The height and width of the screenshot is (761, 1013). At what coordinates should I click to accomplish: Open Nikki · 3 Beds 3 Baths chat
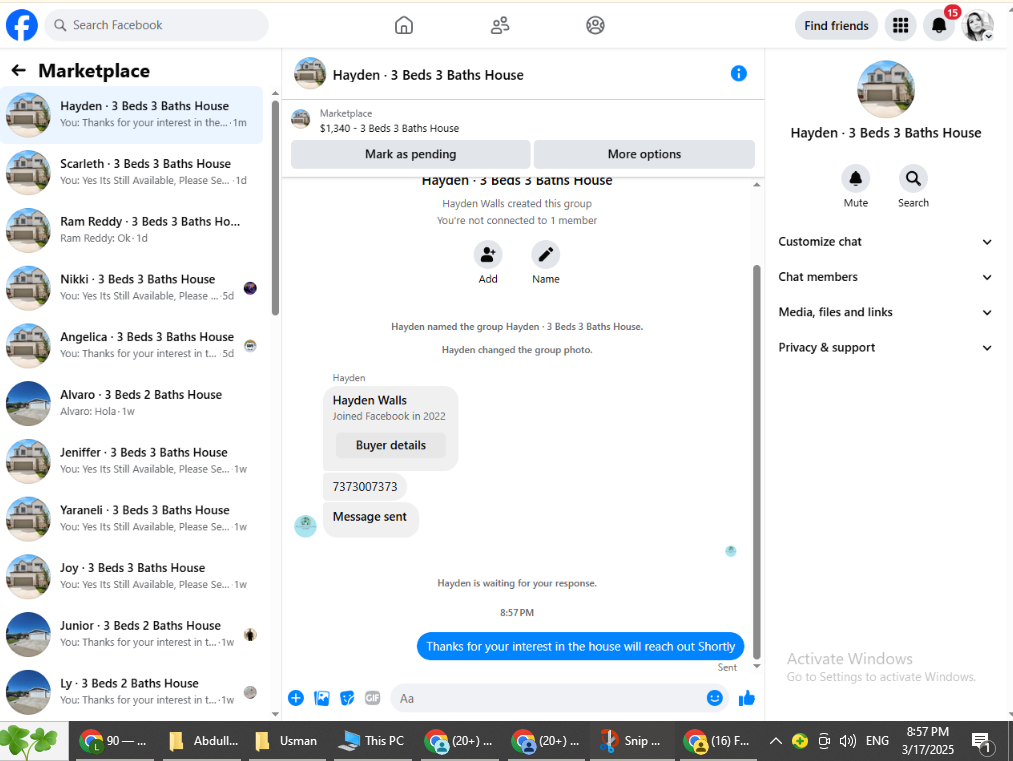[x=132, y=287]
